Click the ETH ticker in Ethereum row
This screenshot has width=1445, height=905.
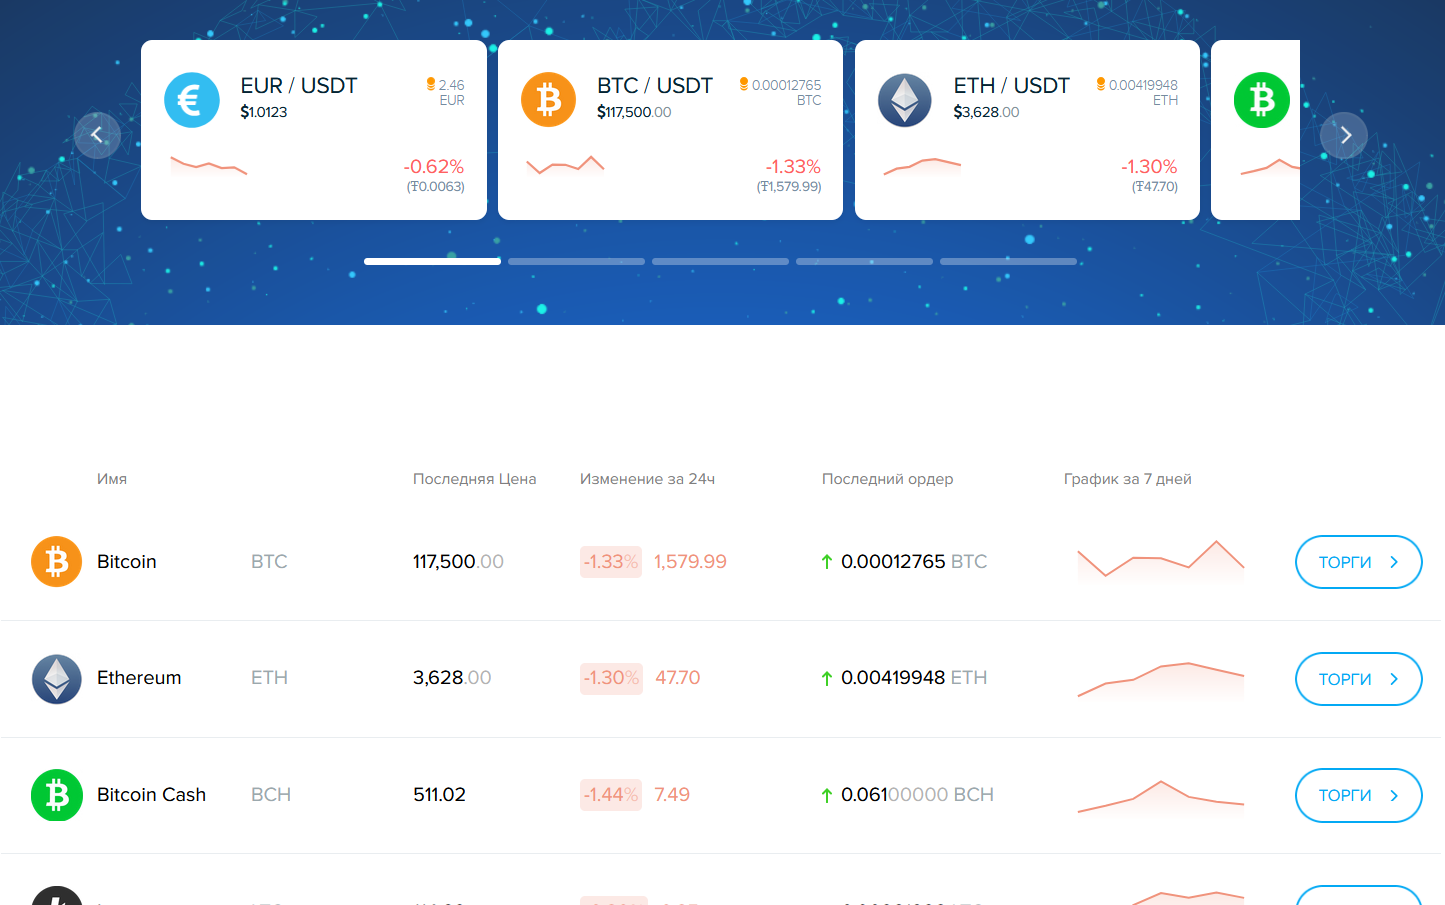coord(269,678)
